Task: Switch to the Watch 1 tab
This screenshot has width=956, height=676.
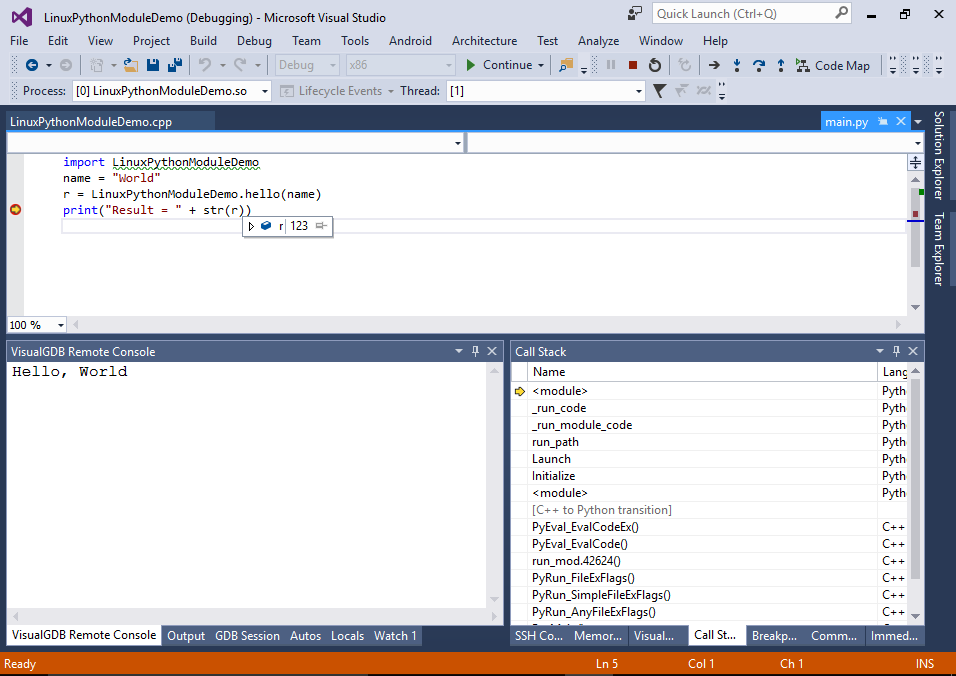Action: point(395,636)
